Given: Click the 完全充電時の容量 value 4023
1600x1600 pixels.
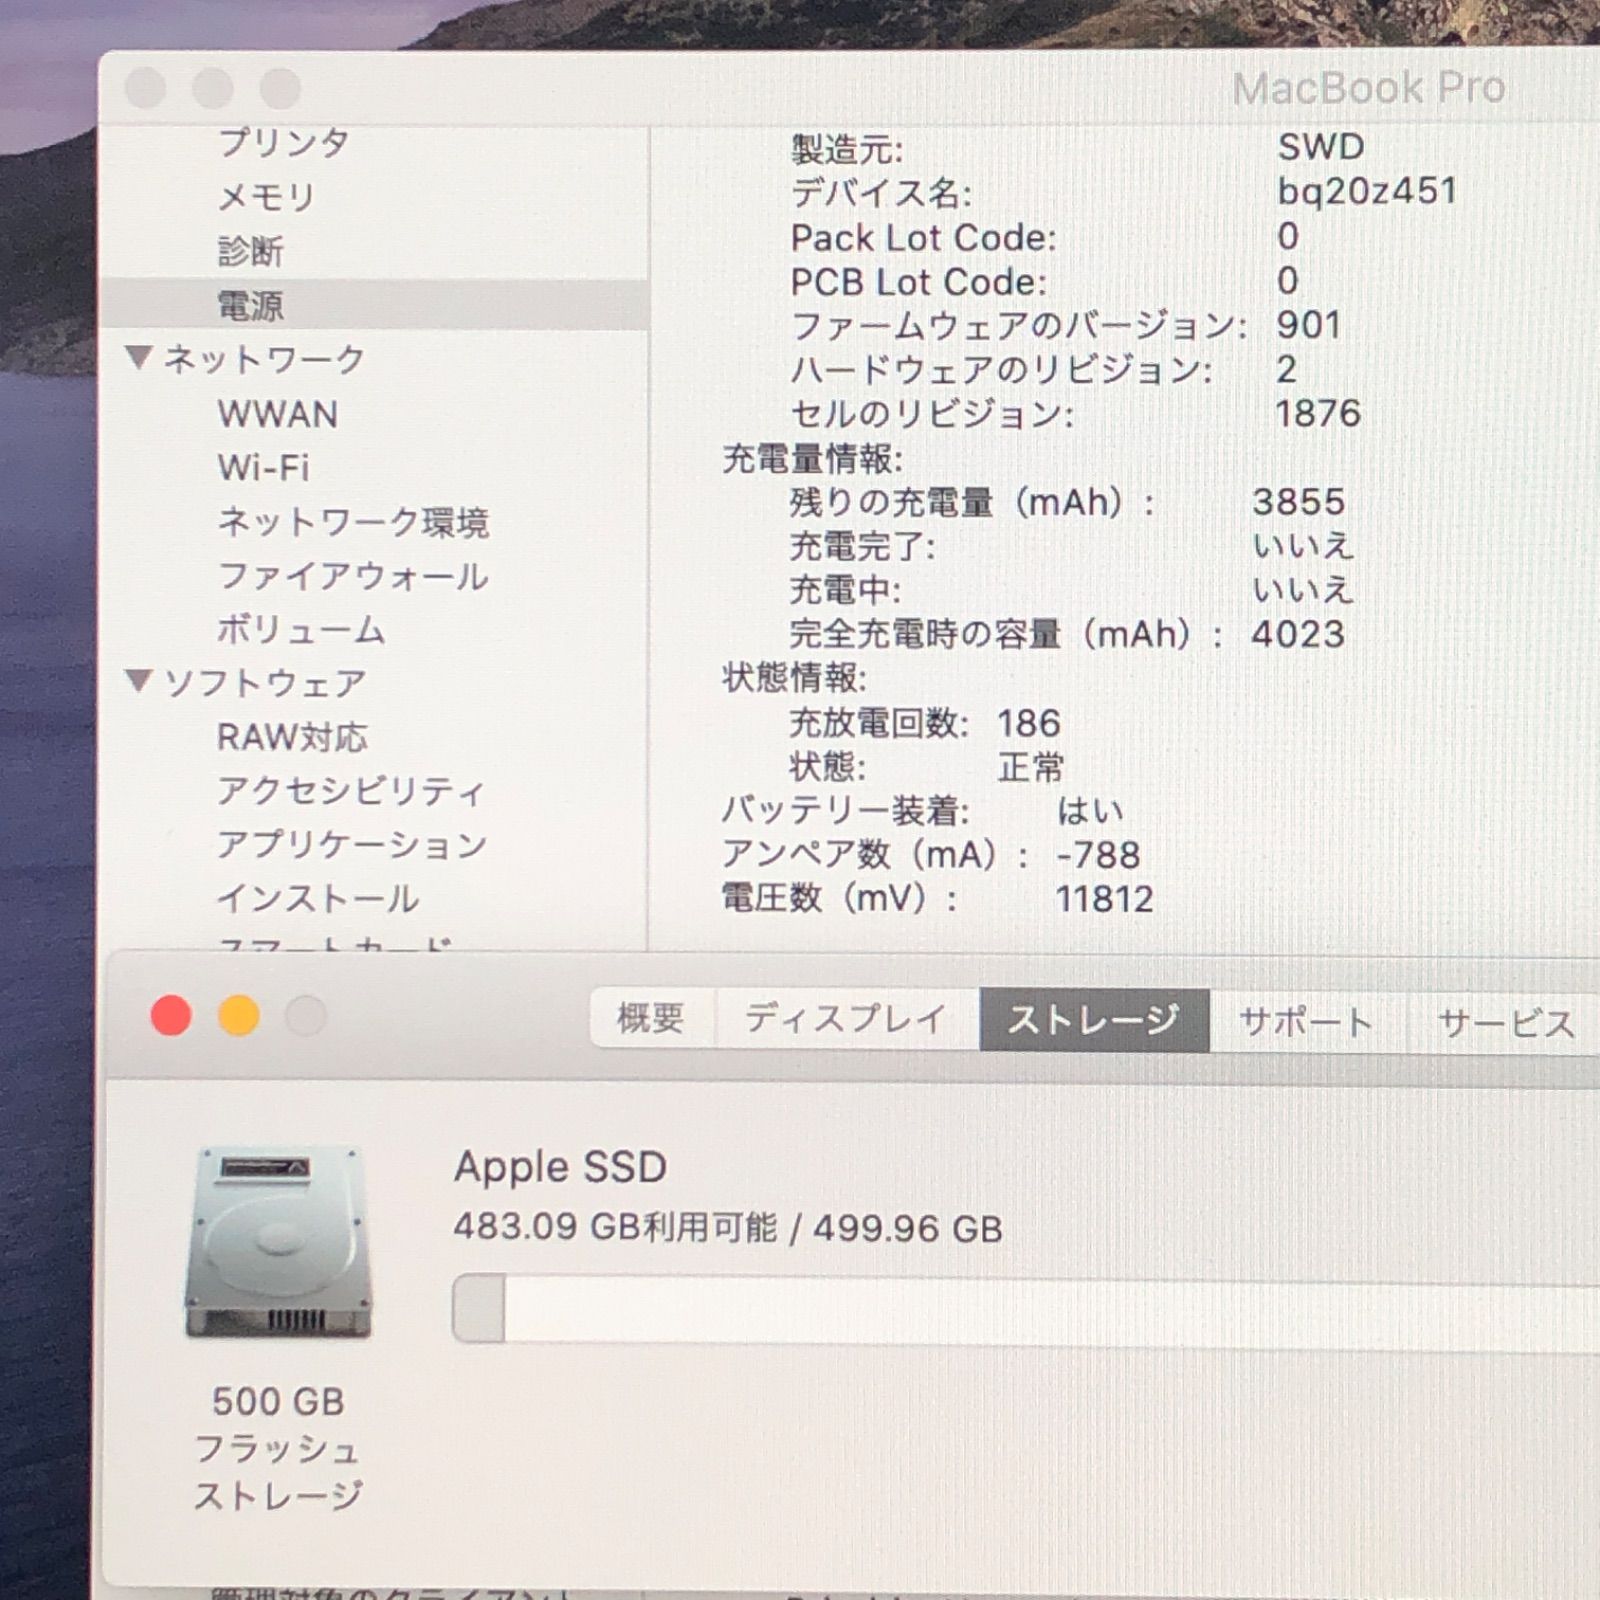Looking at the screenshot, I should [1298, 634].
